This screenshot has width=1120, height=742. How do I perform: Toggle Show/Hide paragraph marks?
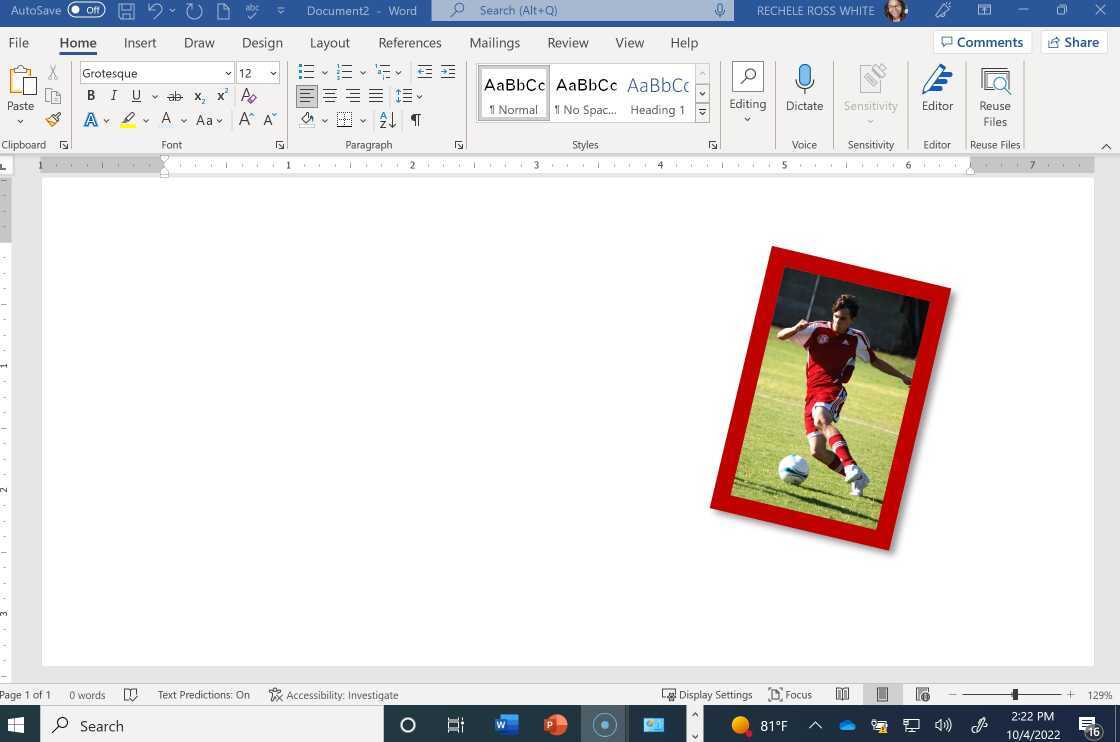click(x=415, y=119)
